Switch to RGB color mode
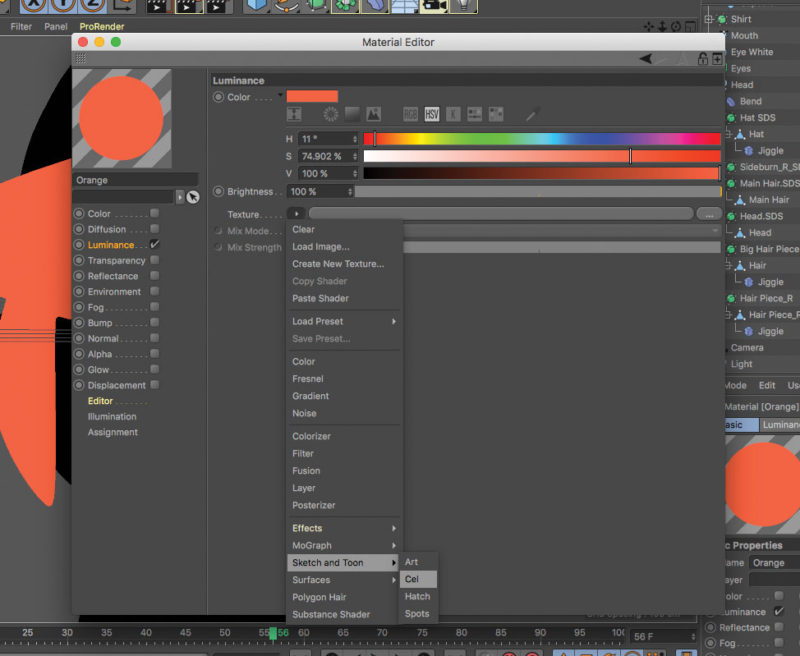 pyautogui.click(x=409, y=115)
